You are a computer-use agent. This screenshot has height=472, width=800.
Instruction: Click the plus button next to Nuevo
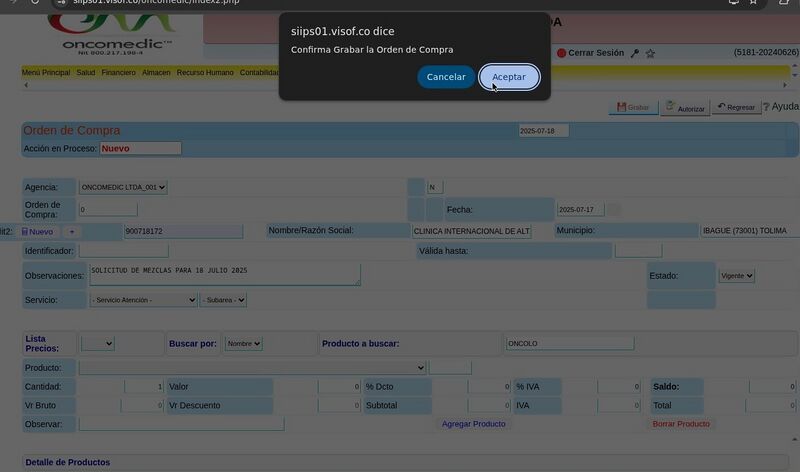[71, 231]
